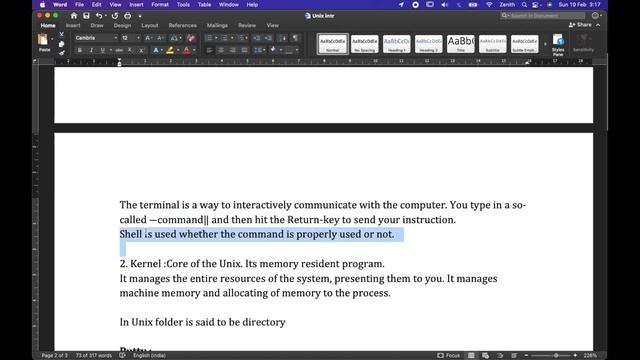This screenshot has height=360, width=640.
Task: Open the Format menu in menu bar
Action: pos(160,5)
